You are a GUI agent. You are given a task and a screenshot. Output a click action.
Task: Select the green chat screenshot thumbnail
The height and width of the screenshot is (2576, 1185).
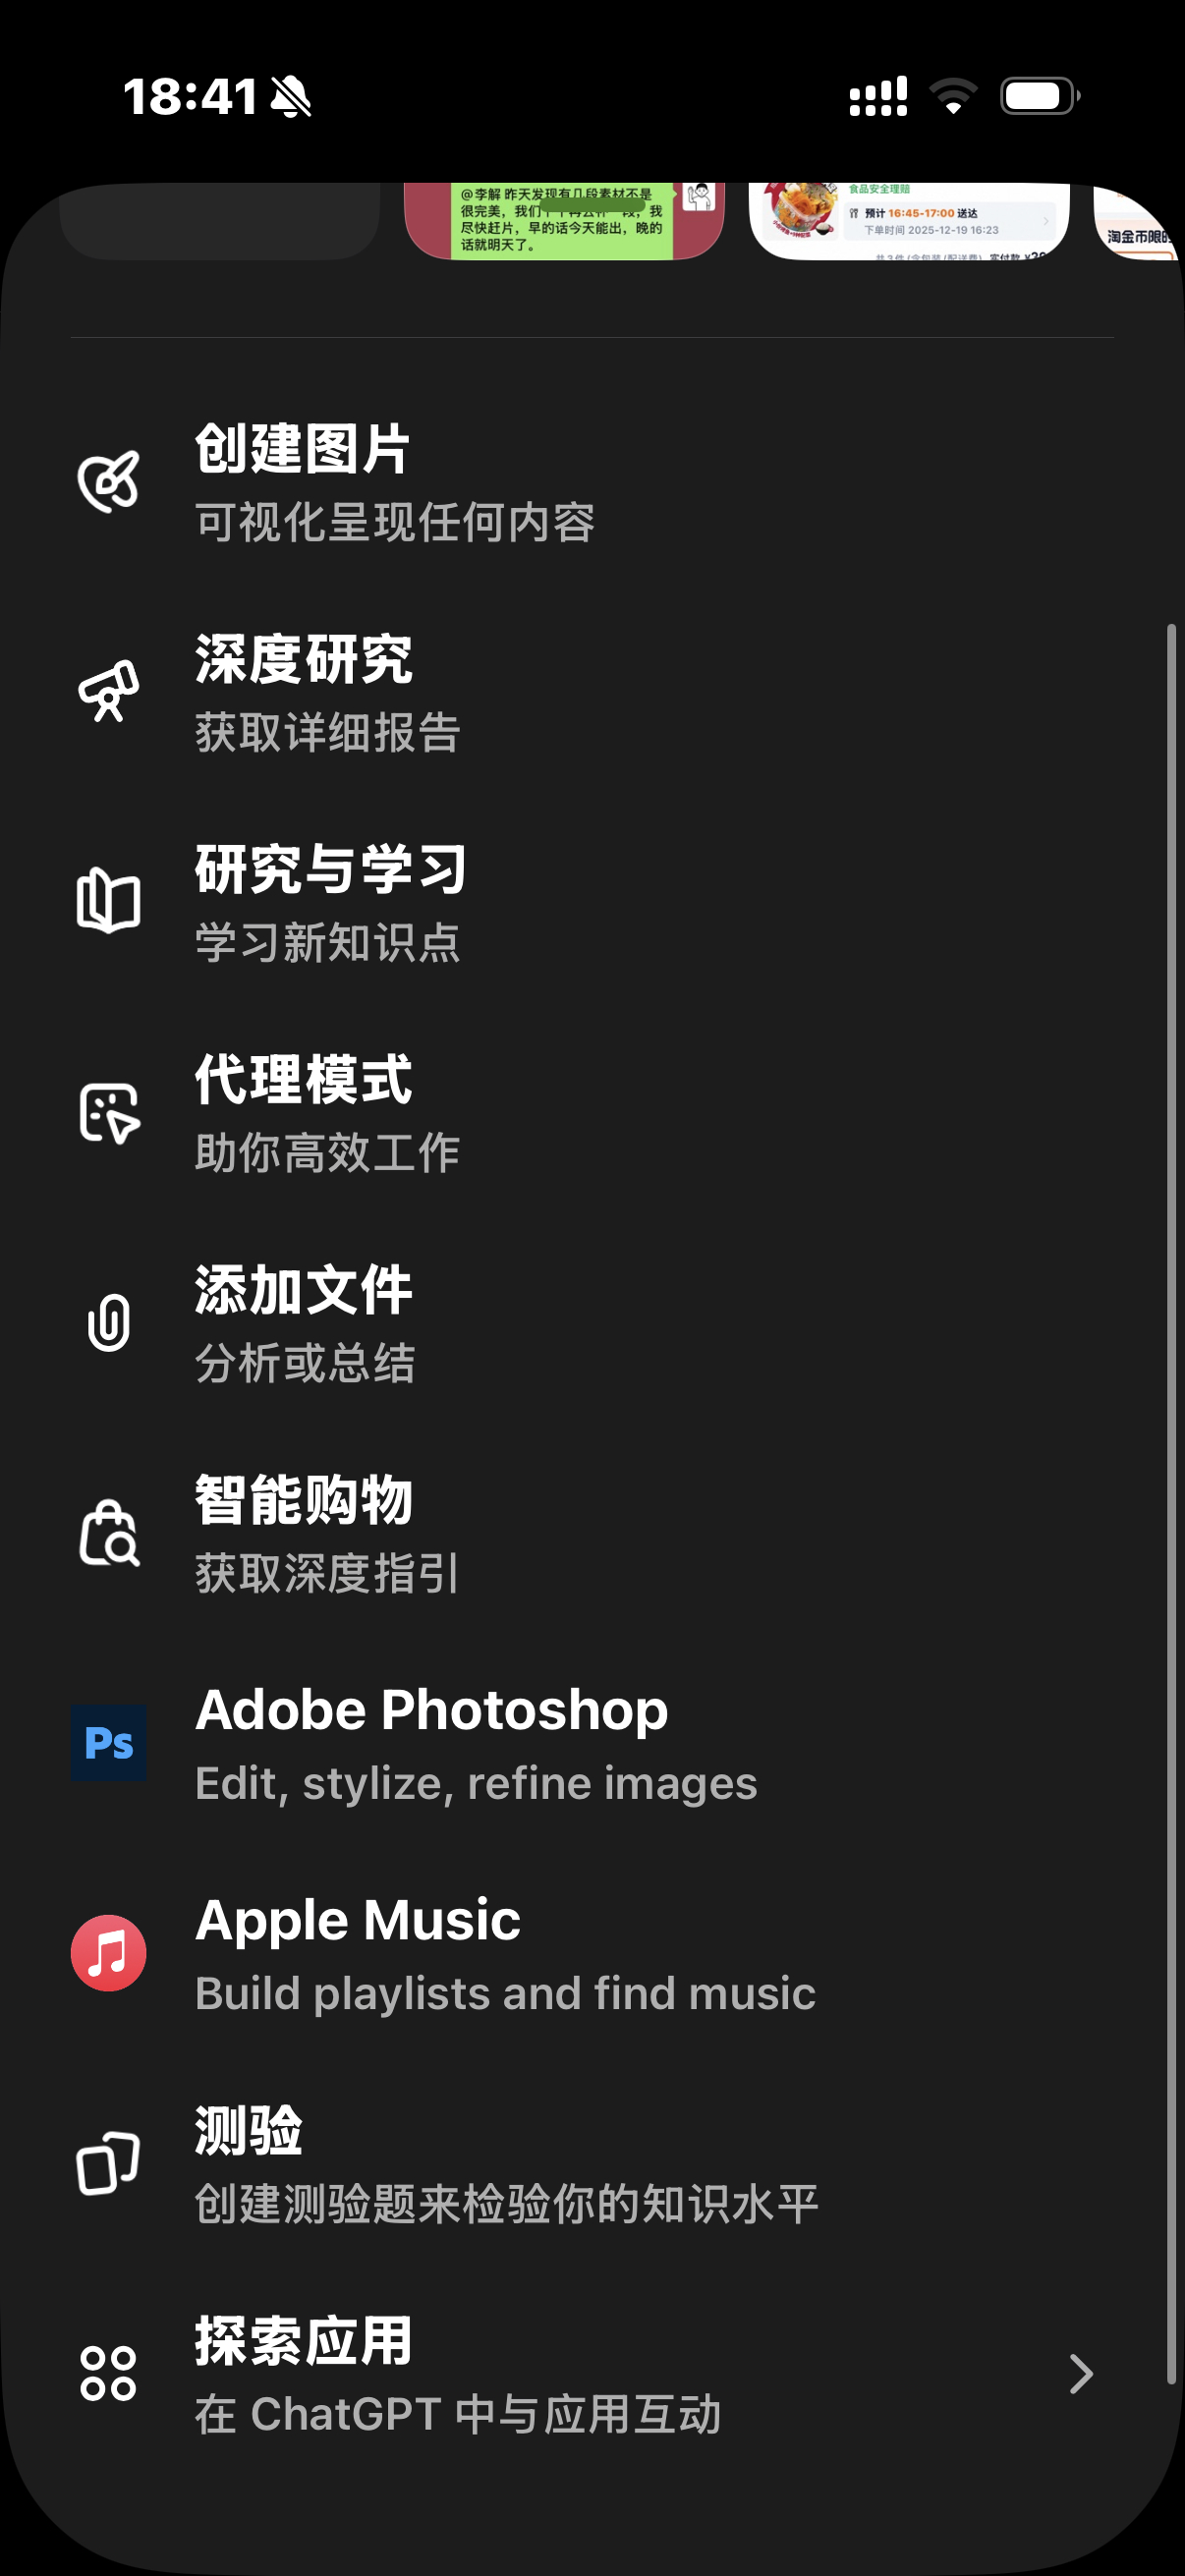click(x=563, y=220)
